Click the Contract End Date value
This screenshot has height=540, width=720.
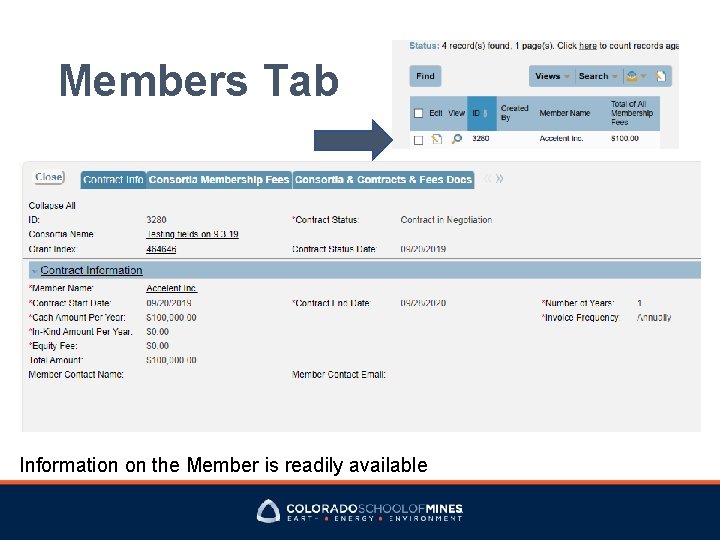click(423, 303)
